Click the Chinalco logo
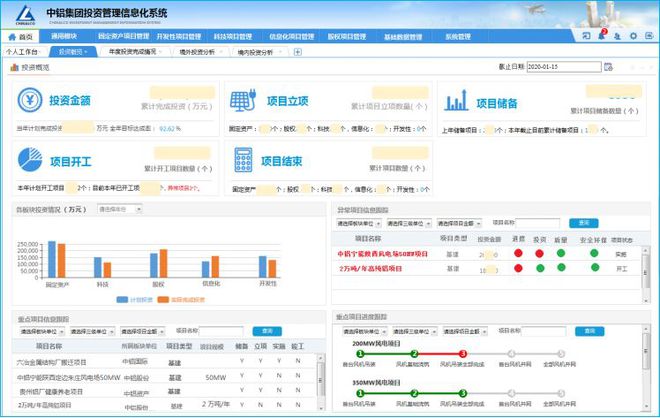The image size is (660, 418). pyautogui.click(x=25, y=15)
